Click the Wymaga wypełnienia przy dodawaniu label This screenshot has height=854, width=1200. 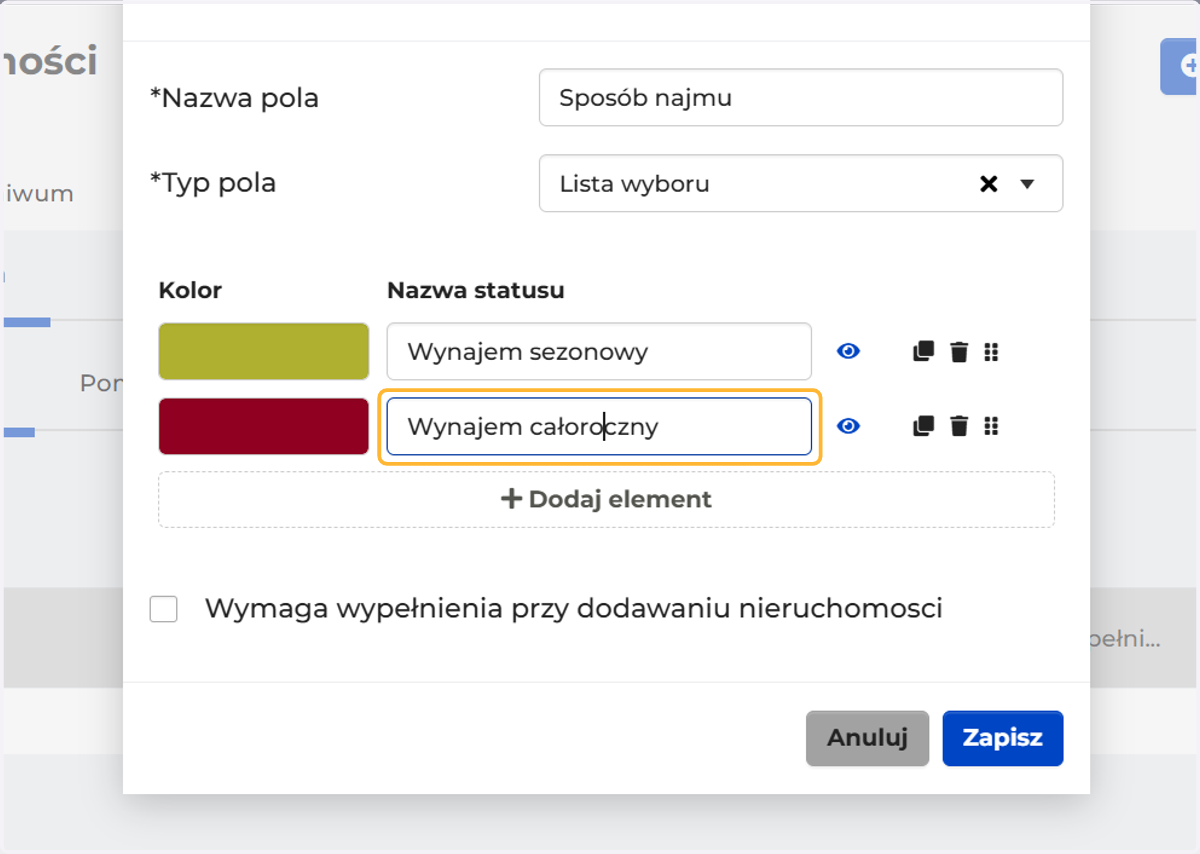tap(574, 608)
